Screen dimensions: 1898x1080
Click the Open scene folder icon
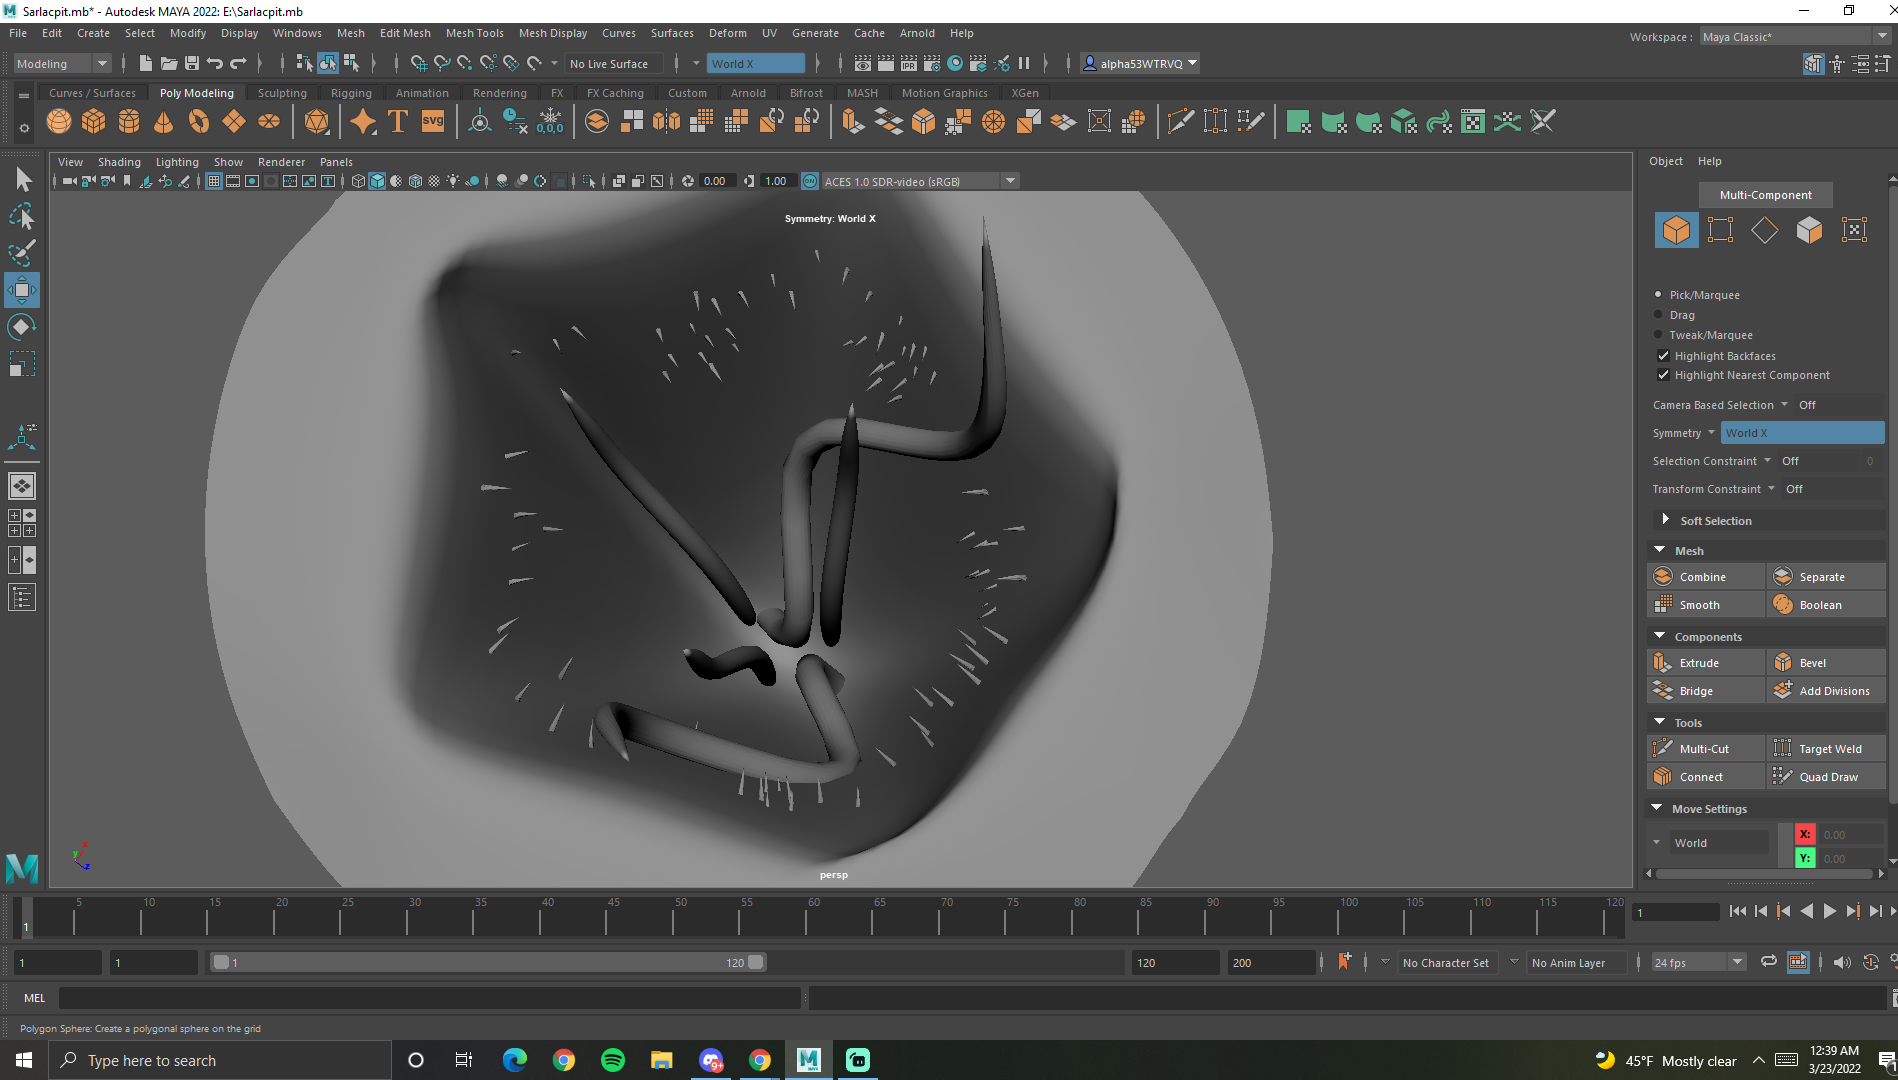click(169, 64)
